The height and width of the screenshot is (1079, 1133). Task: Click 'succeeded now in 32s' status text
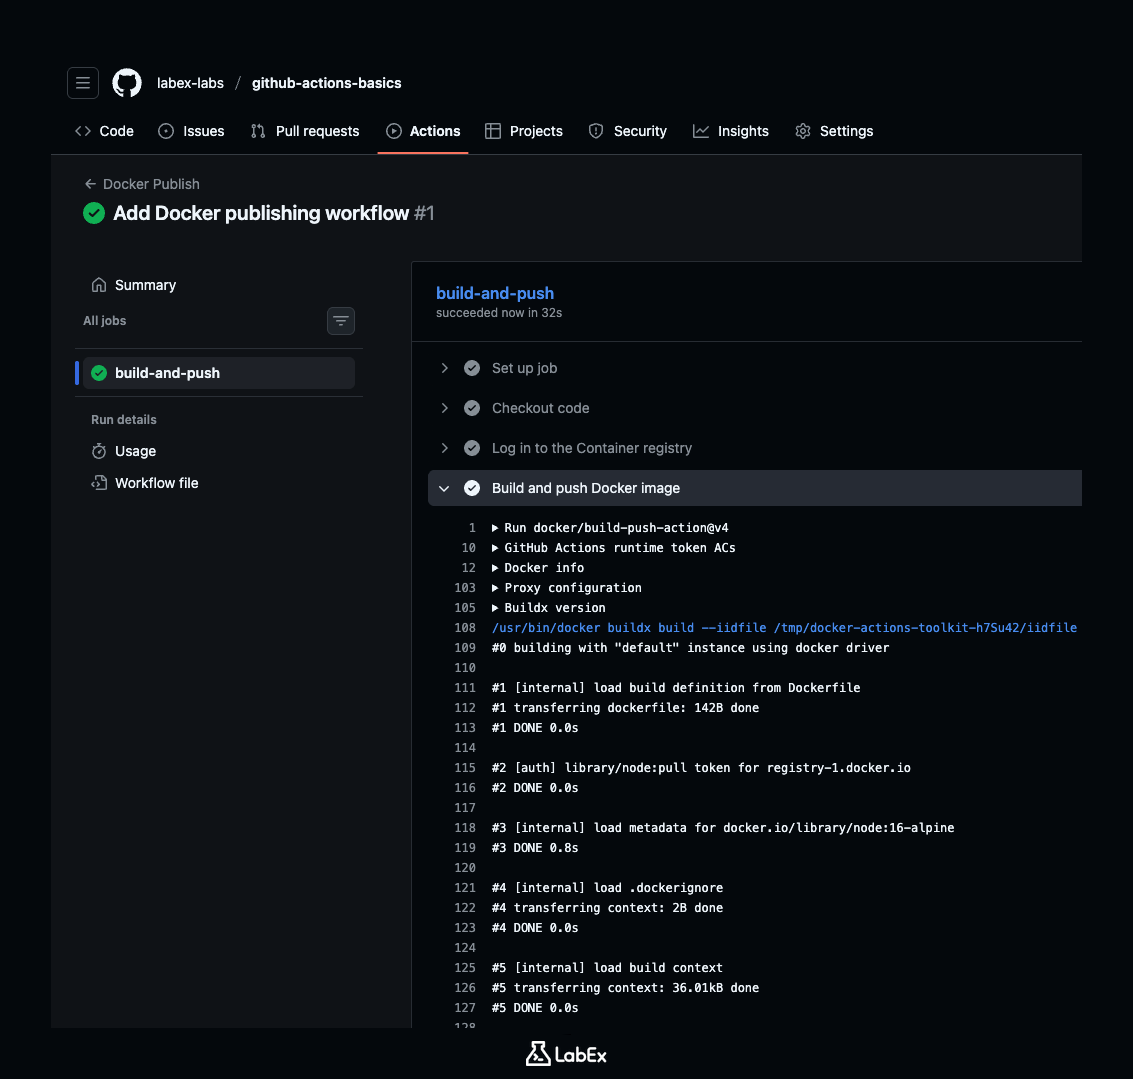[x=499, y=313]
